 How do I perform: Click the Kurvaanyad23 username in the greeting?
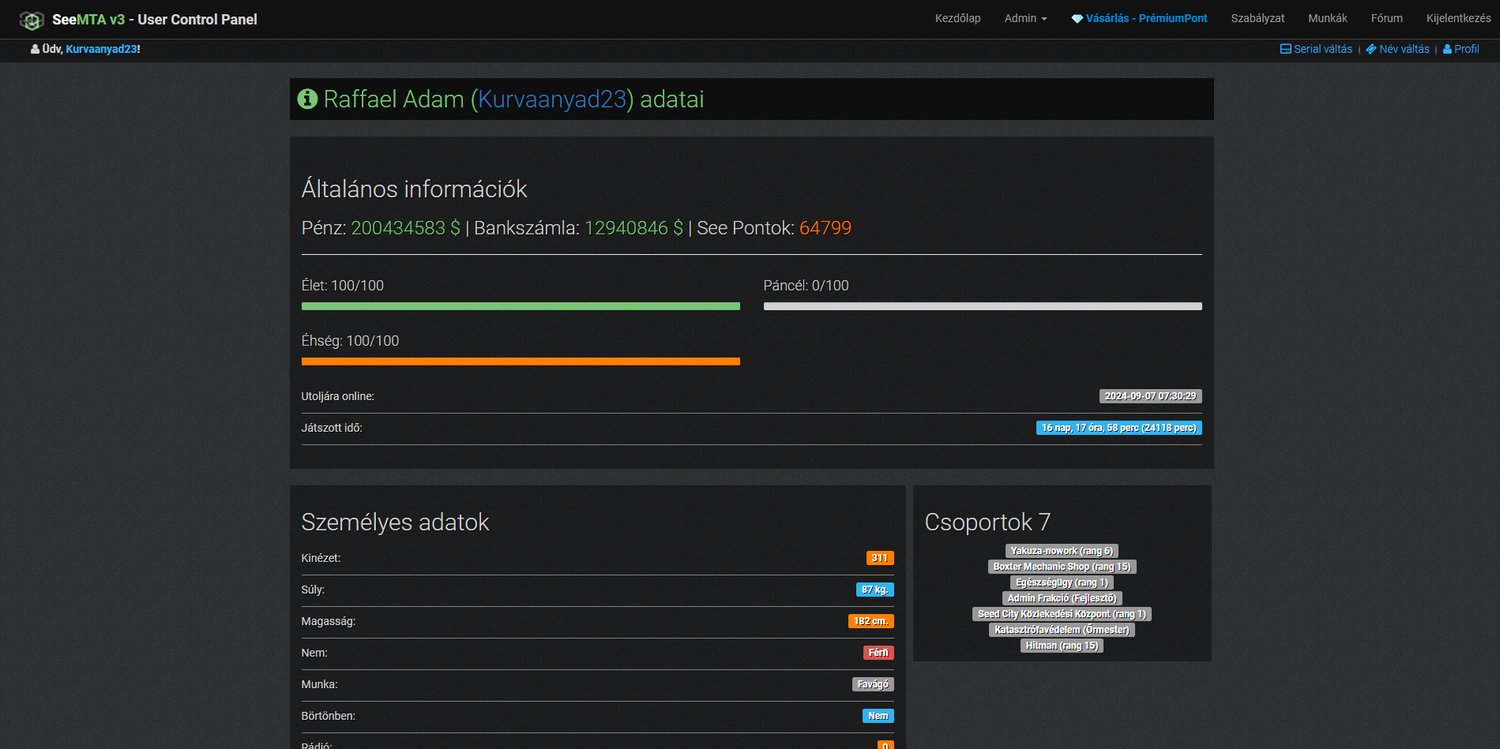pos(101,49)
